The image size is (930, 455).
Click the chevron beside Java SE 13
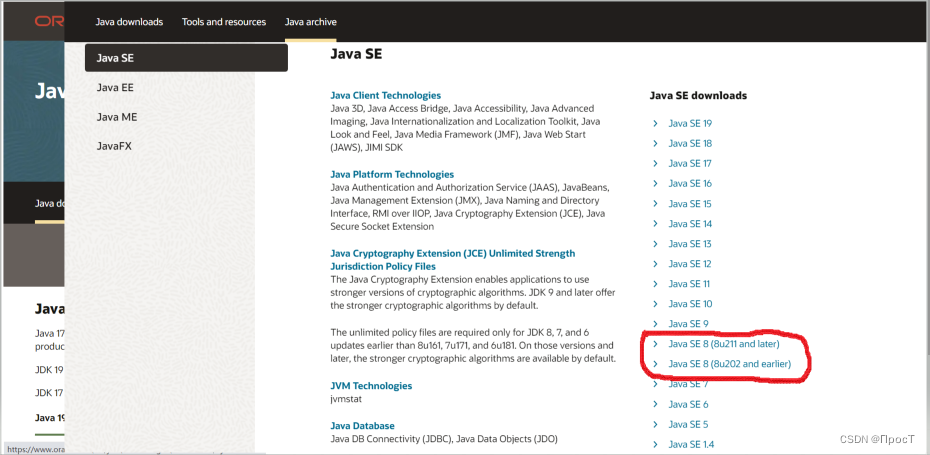[655, 244]
